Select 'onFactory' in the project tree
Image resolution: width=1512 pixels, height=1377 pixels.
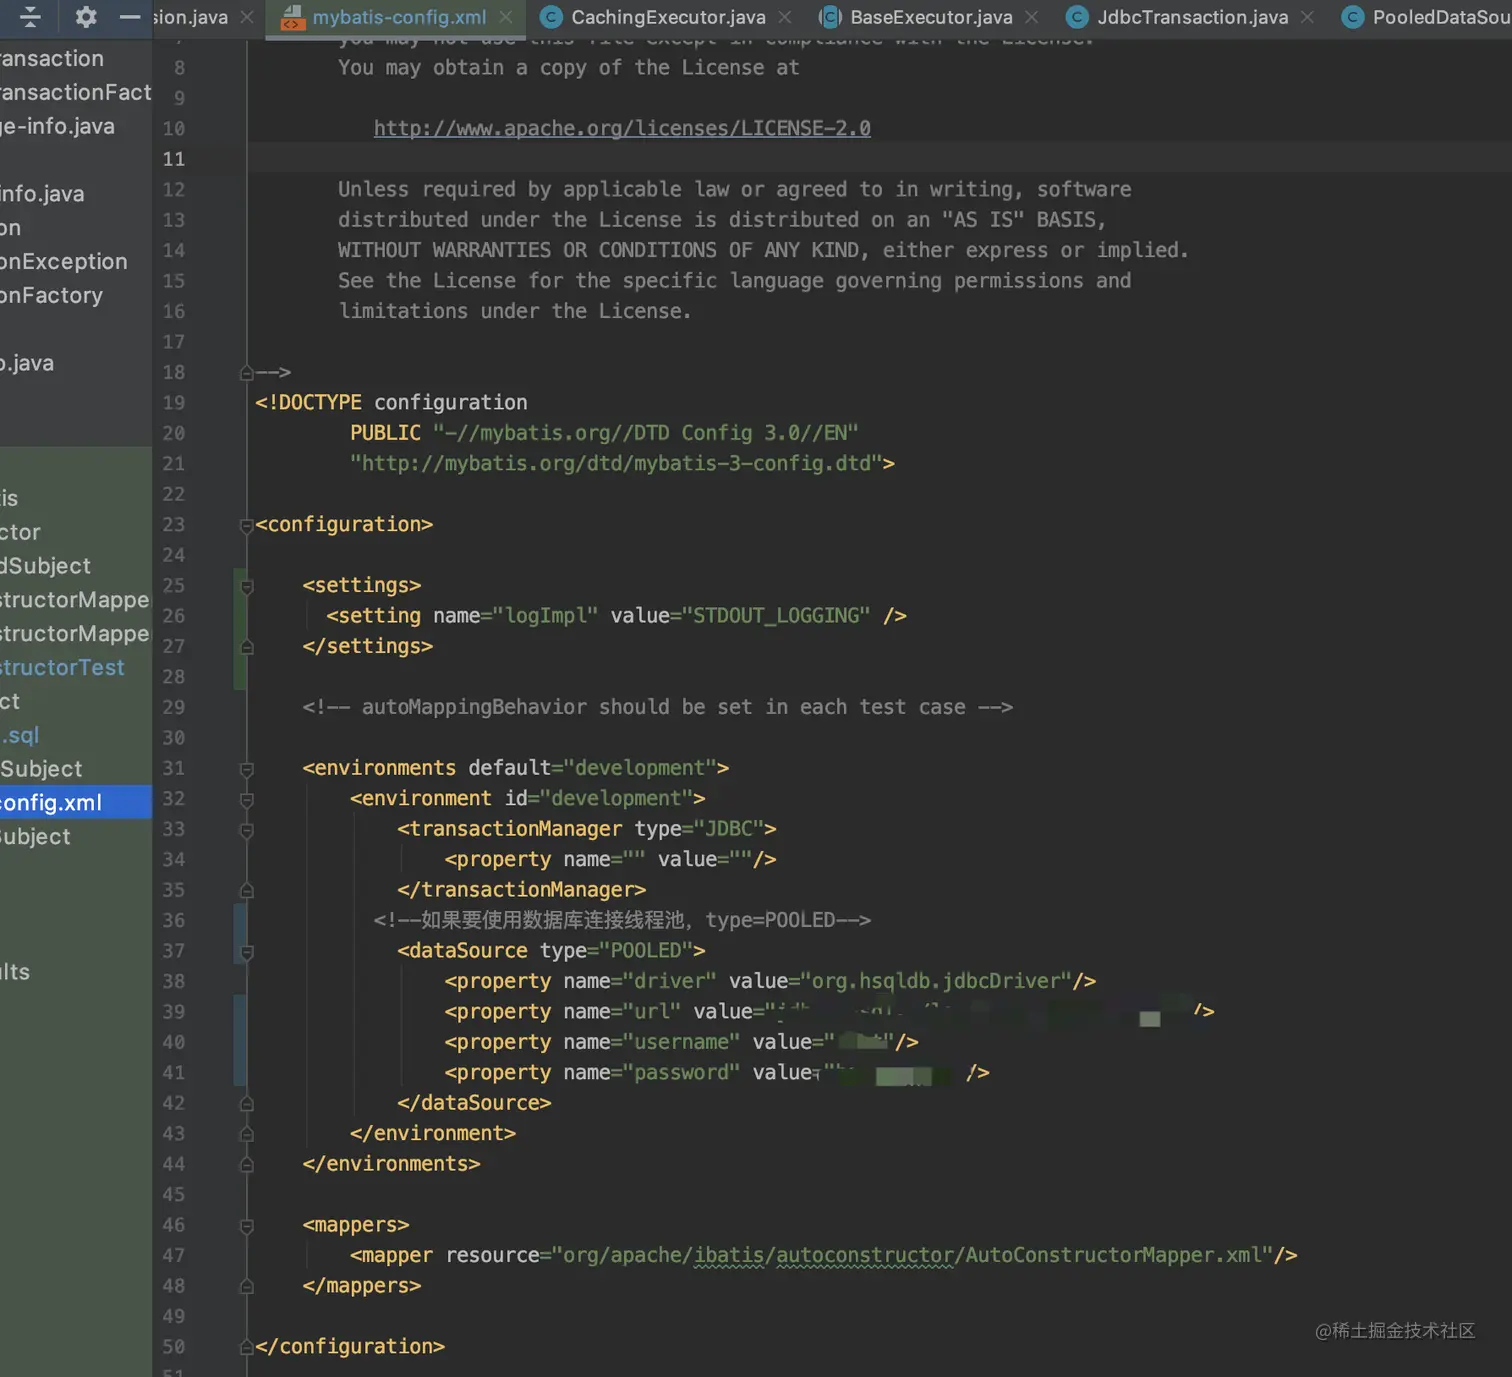coord(51,295)
